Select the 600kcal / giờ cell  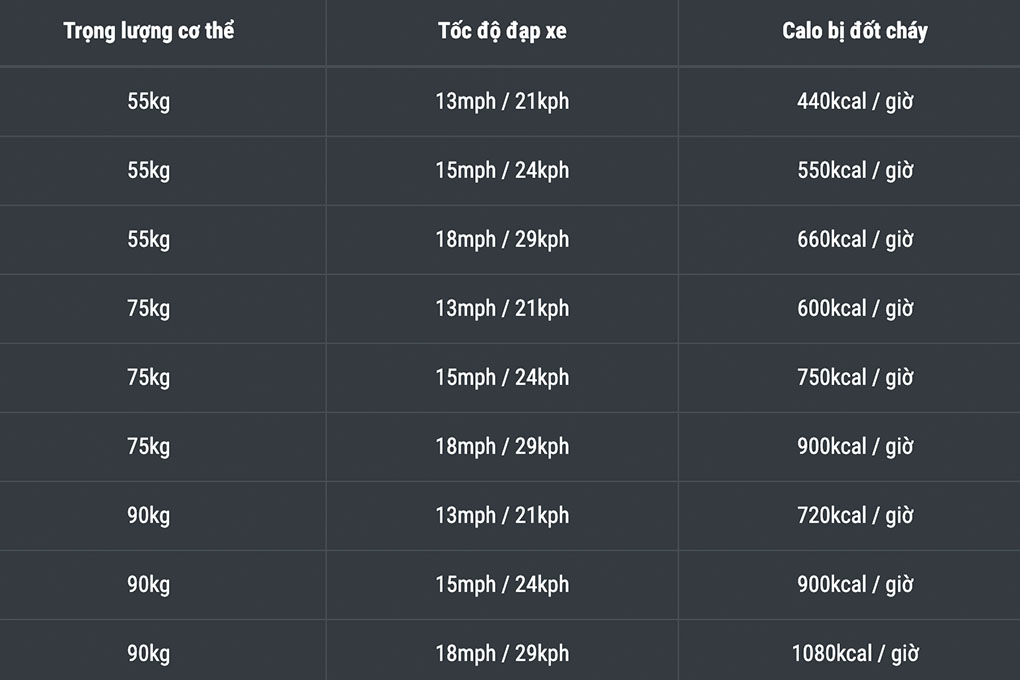pos(855,308)
